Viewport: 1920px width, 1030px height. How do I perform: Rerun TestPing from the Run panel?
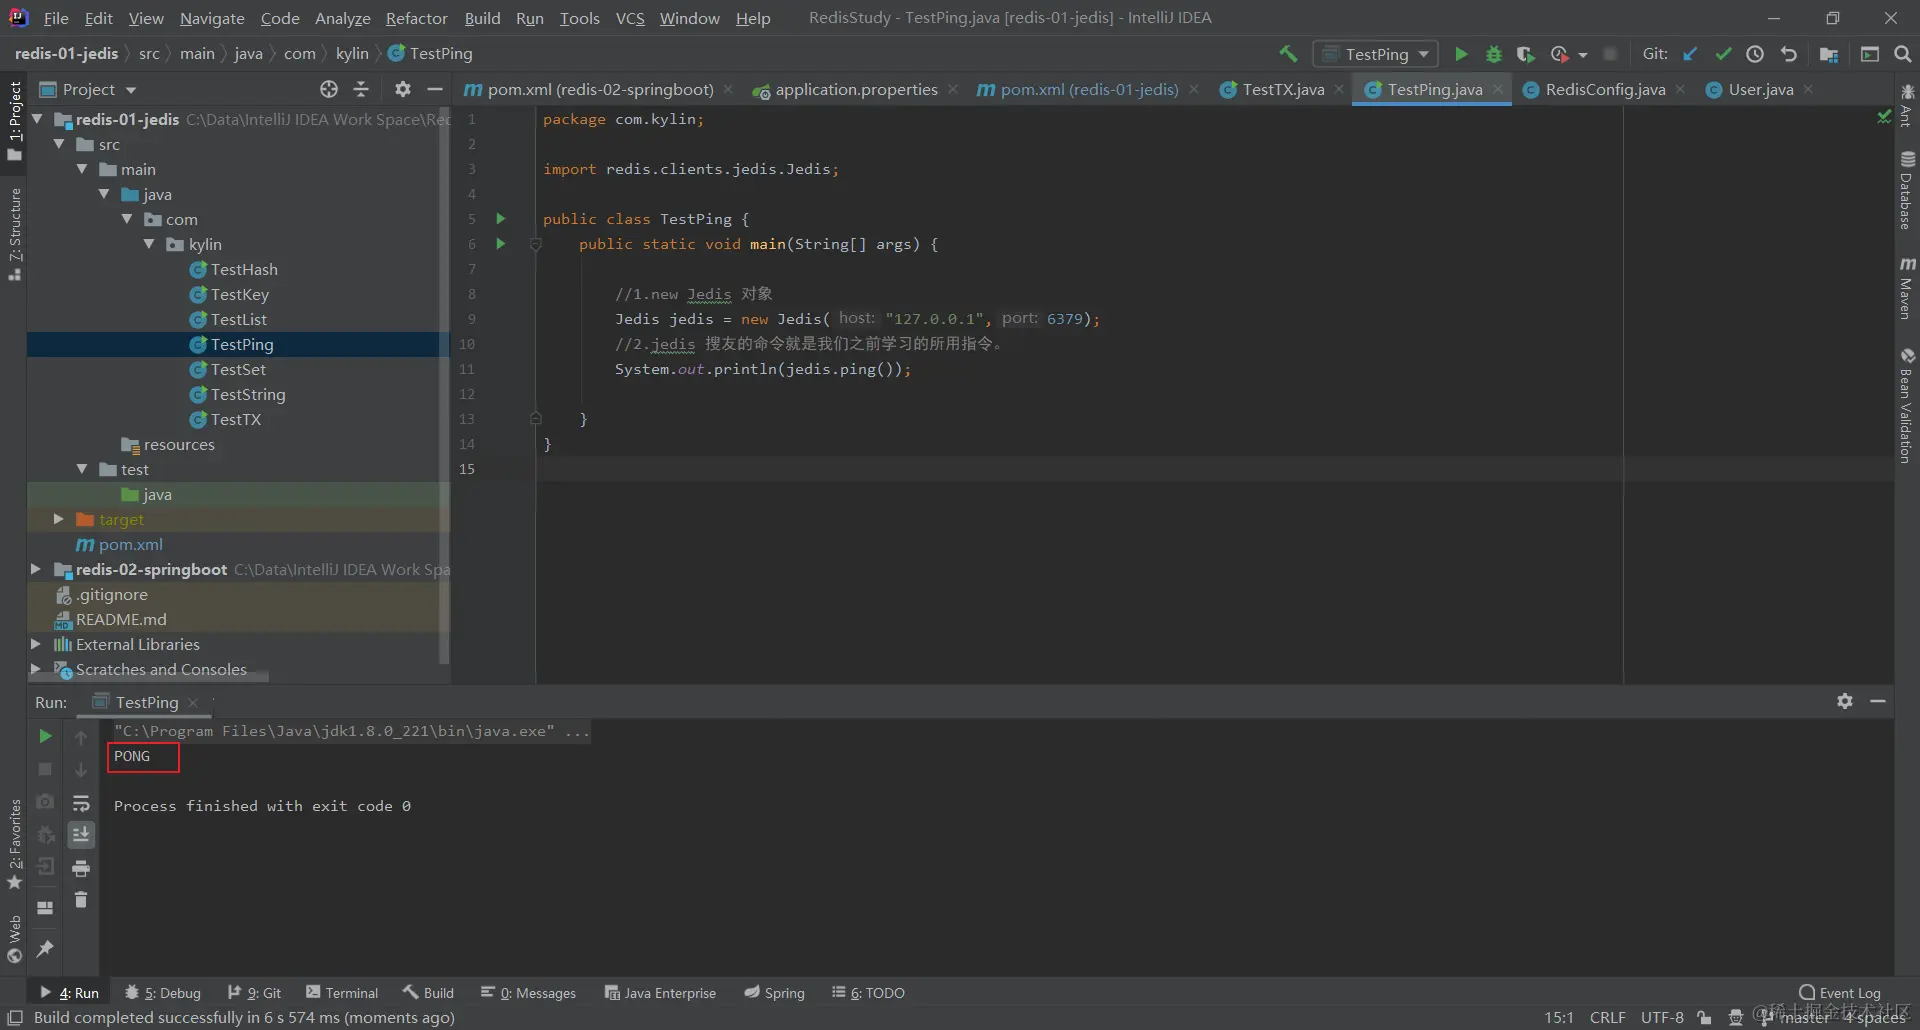pos(45,736)
